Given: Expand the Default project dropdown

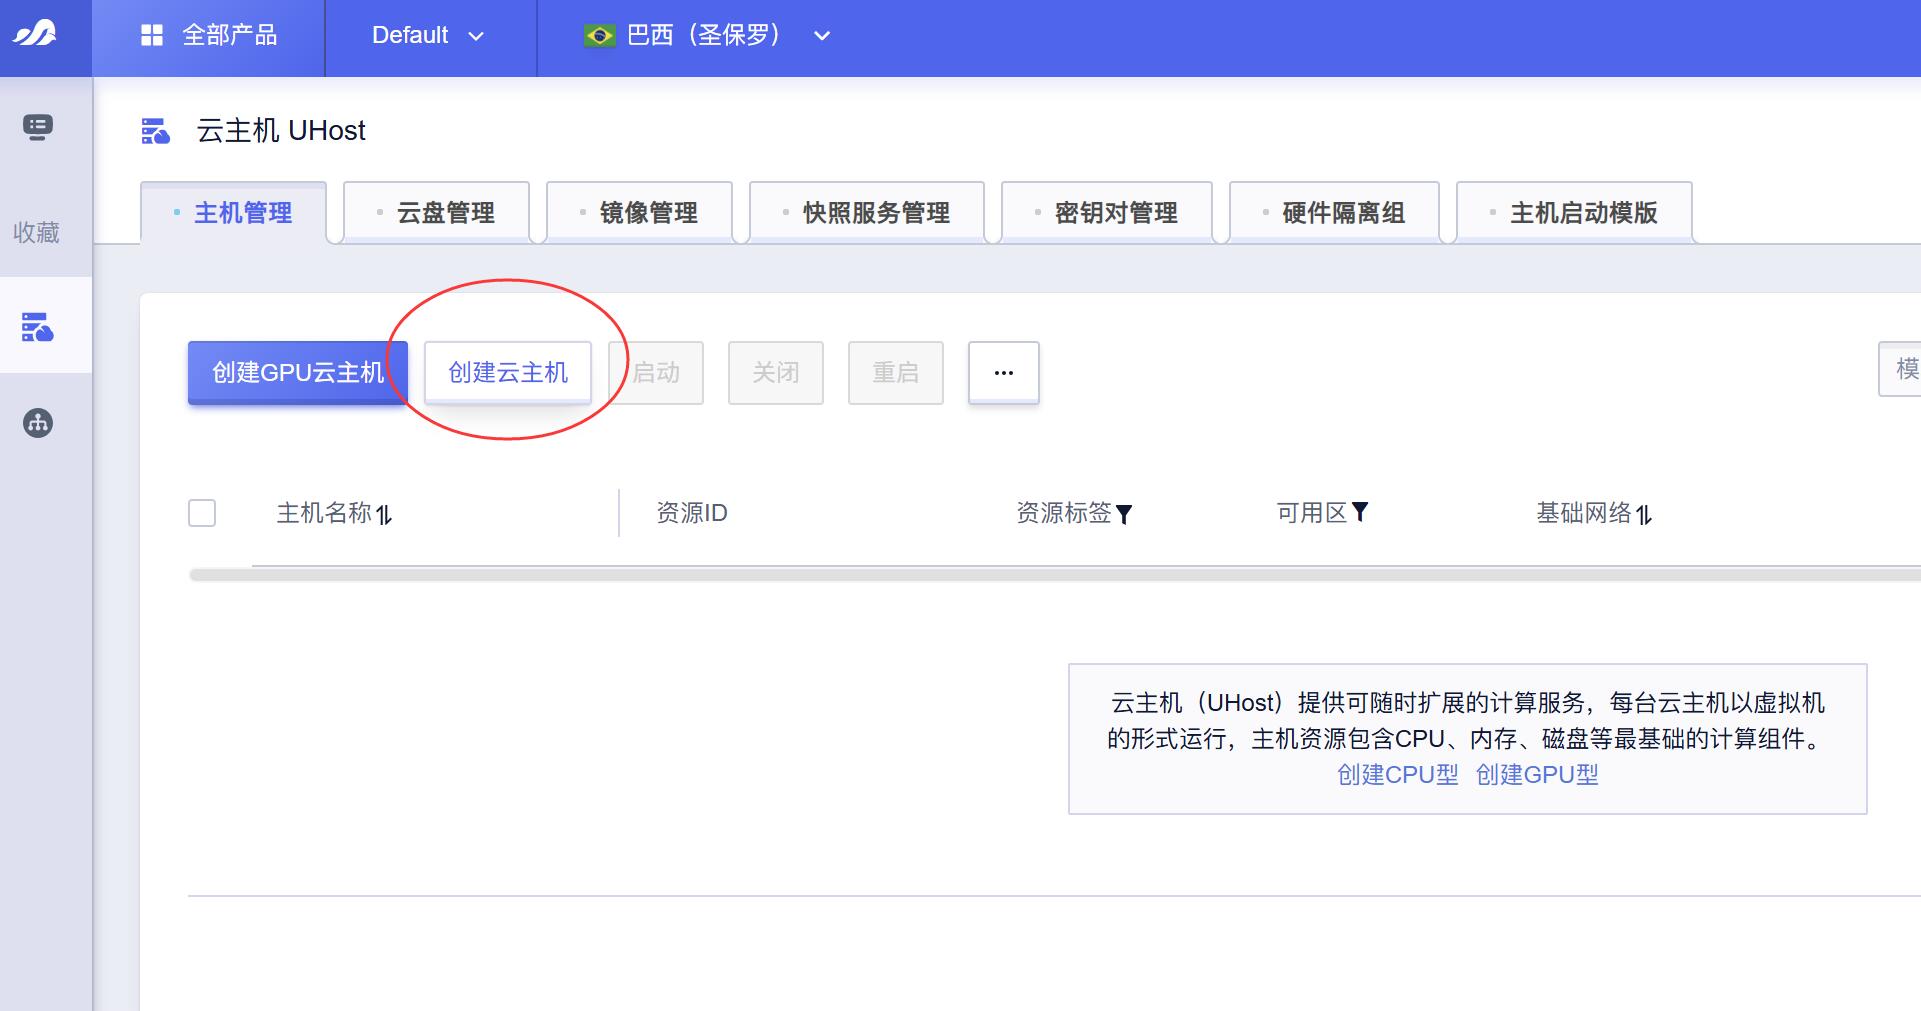Looking at the screenshot, I should point(428,36).
